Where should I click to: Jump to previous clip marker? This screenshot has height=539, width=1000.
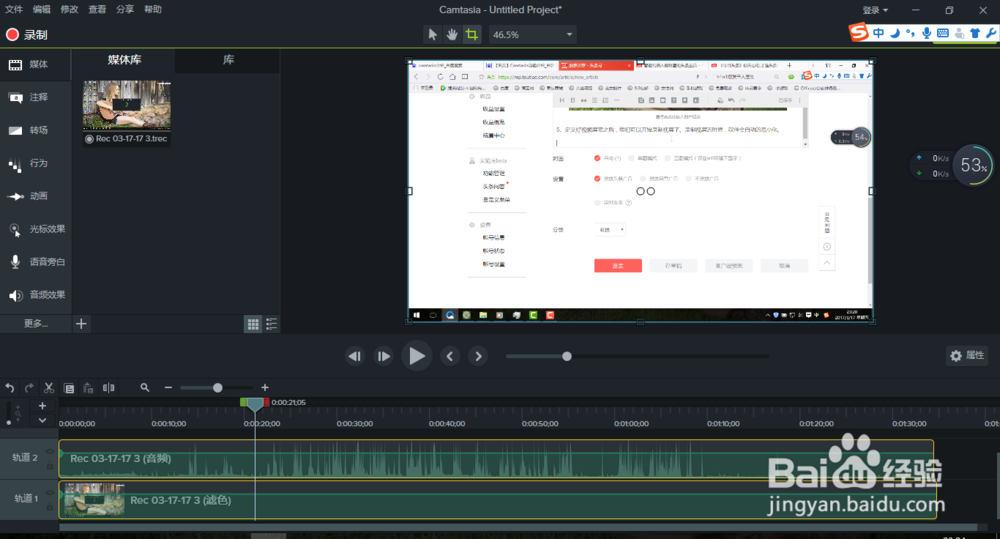(x=450, y=357)
